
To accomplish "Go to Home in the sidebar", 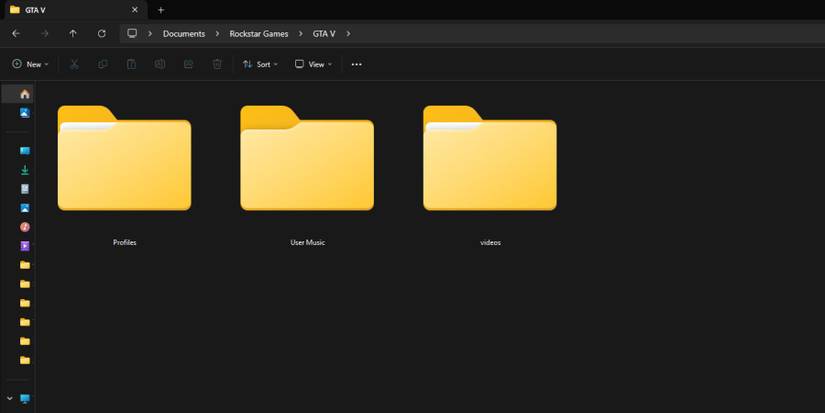I will point(25,94).
